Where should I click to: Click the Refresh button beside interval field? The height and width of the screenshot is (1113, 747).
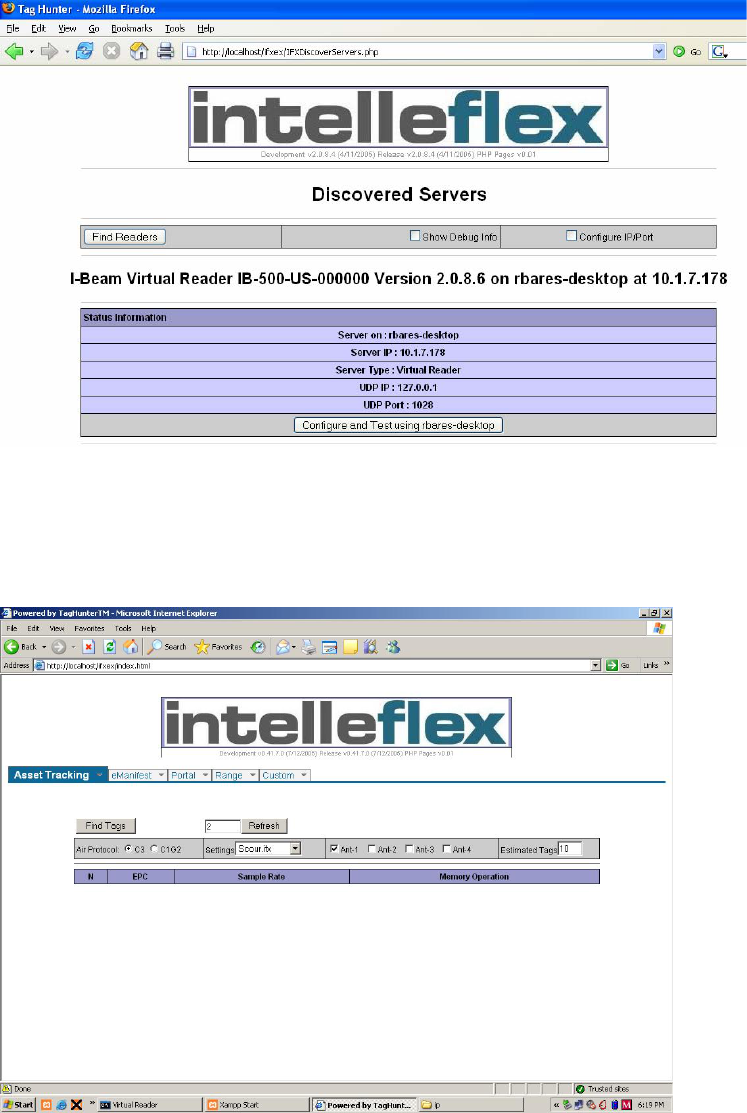point(264,826)
